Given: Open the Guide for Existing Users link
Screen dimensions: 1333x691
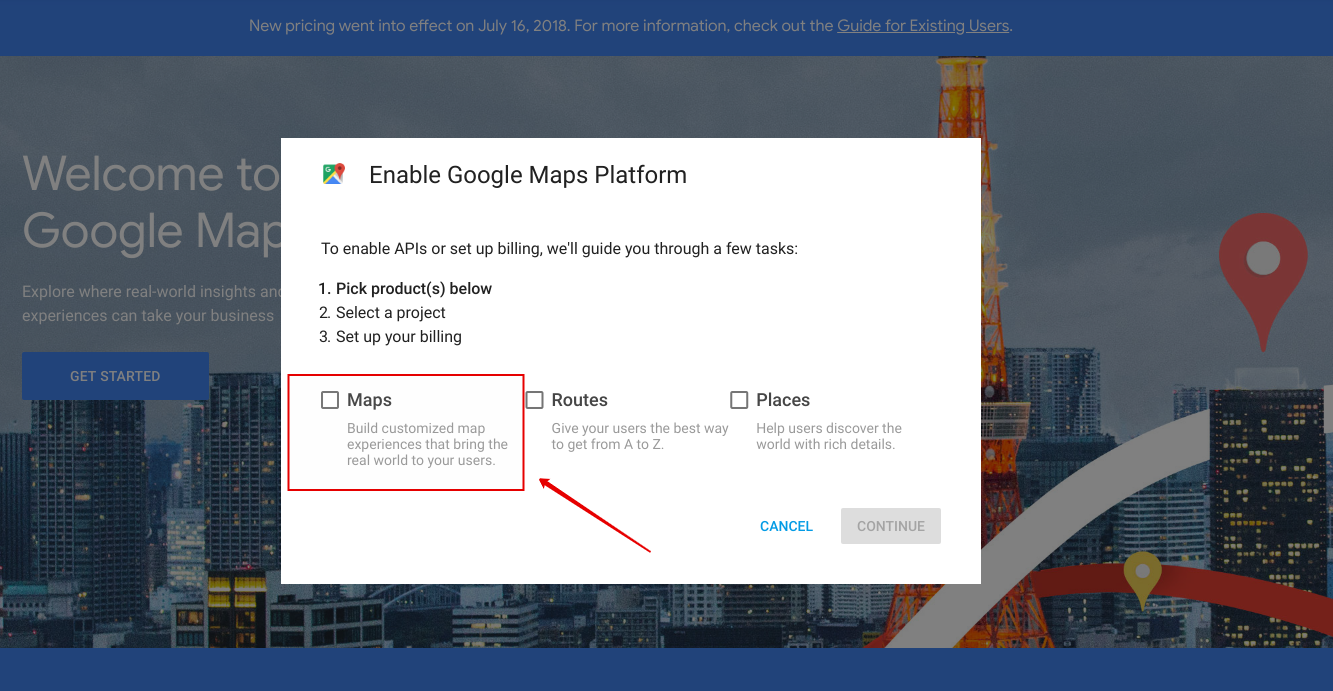Looking at the screenshot, I should click(921, 25).
